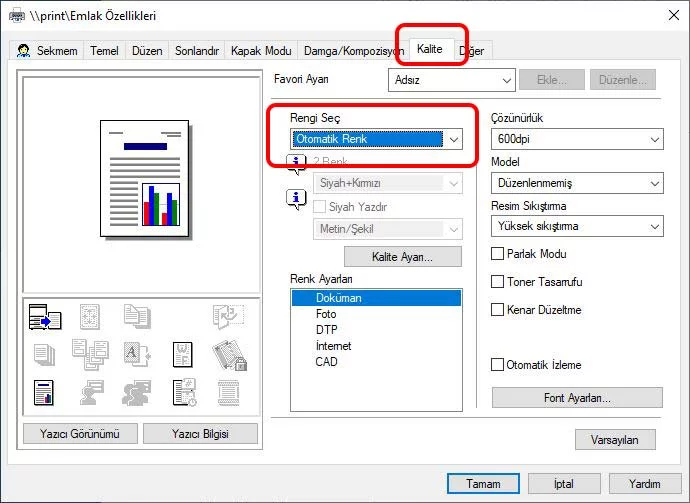Click the greyed stacked copies pages icon
This screenshot has width=690, height=503.
[x=44, y=355]
